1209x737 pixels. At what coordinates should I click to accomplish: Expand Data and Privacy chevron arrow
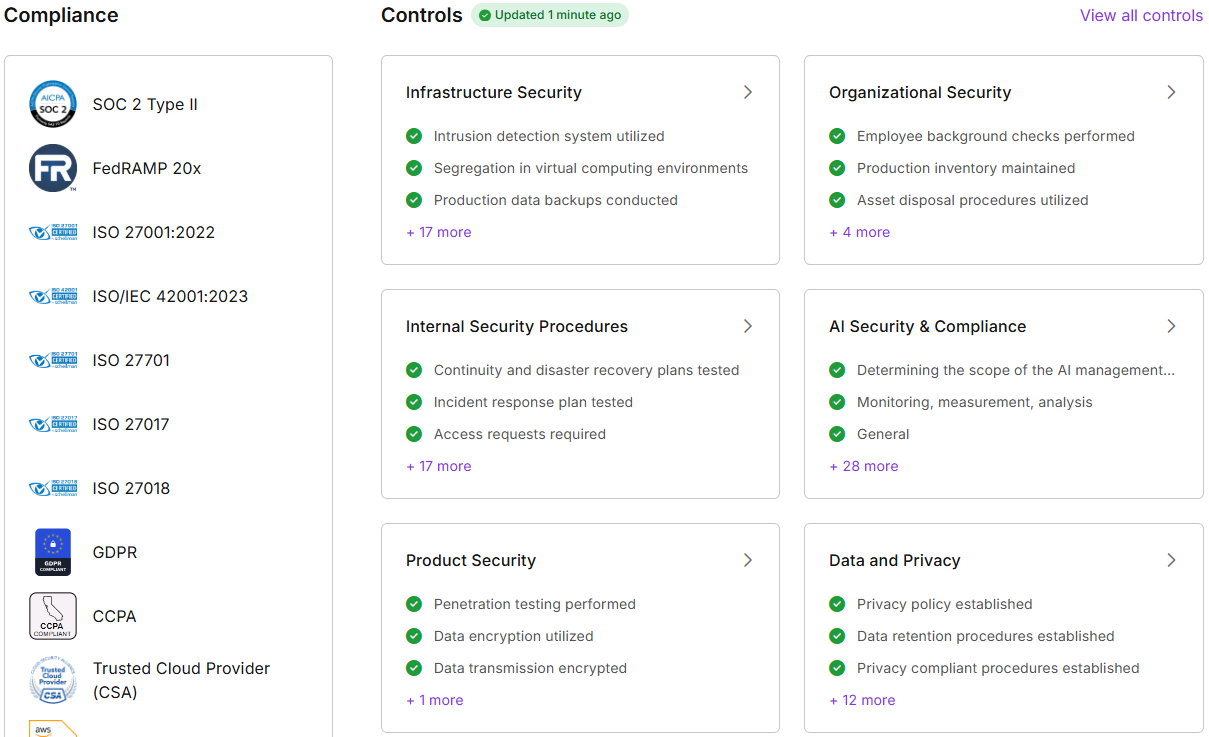pos(1171,560)
